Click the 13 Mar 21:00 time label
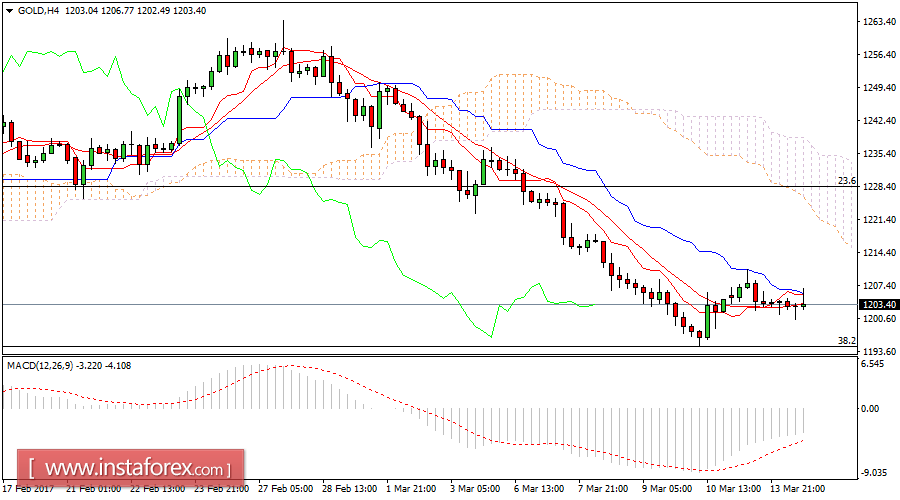The width and height of the screenshot is (900, 500). (798, 489)
